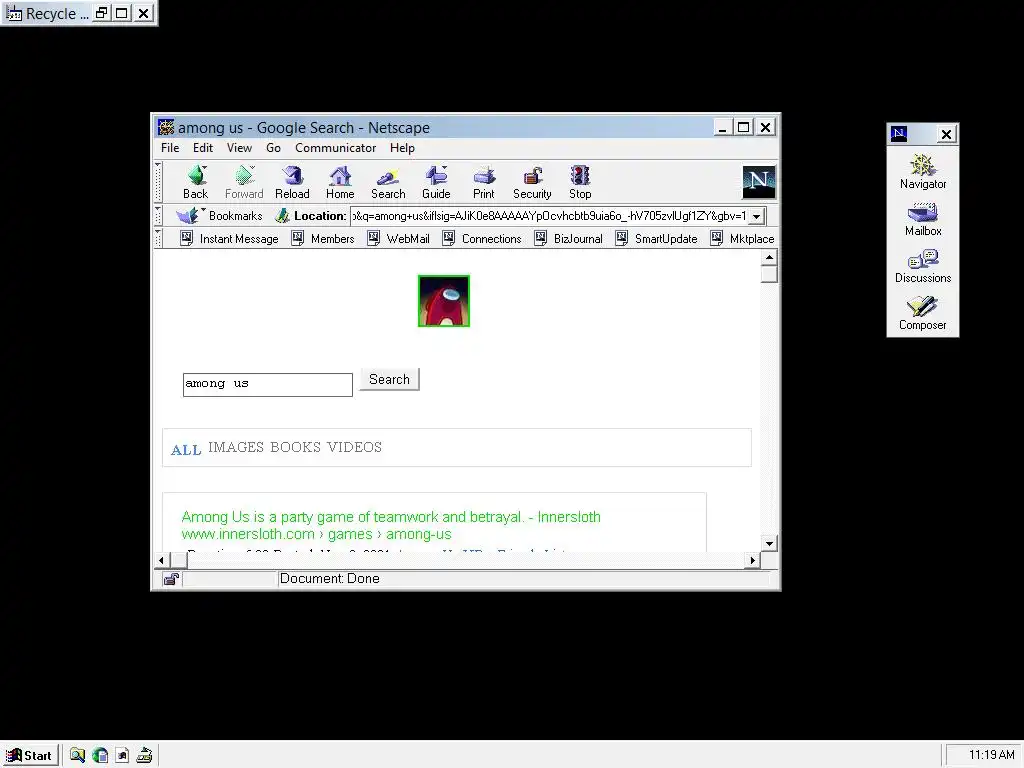The image size is (1024, 768).
Task: Open Mktplace personal toolbar item
Action: click(x=743, y=238)
